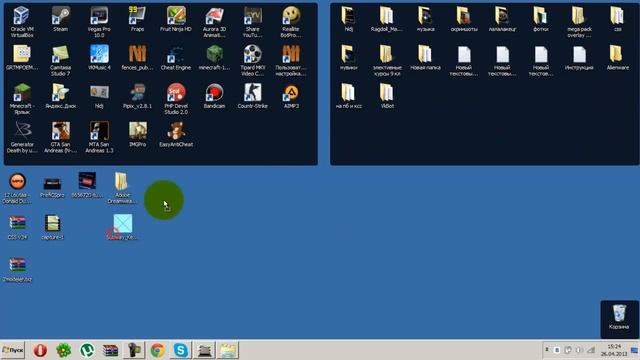Select the EasyAntiCheat teddy bear icon

[x=176, y=131]
